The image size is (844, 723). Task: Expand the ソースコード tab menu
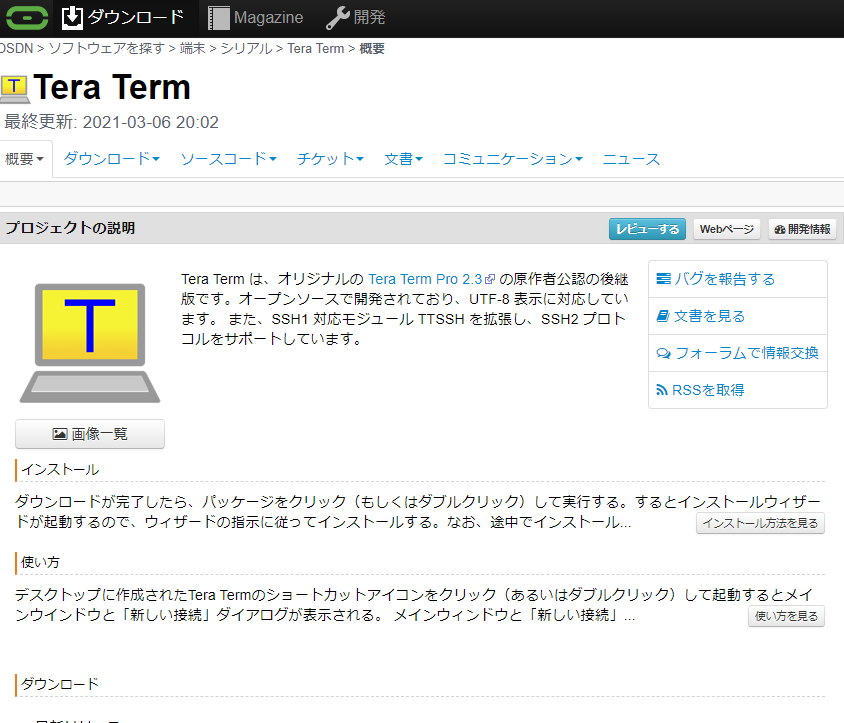(228, 159)
